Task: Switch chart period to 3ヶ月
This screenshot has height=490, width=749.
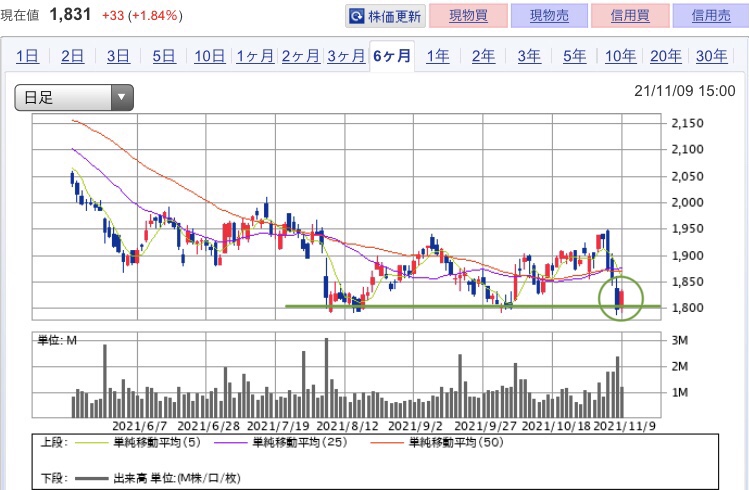Action: point(346,56)
